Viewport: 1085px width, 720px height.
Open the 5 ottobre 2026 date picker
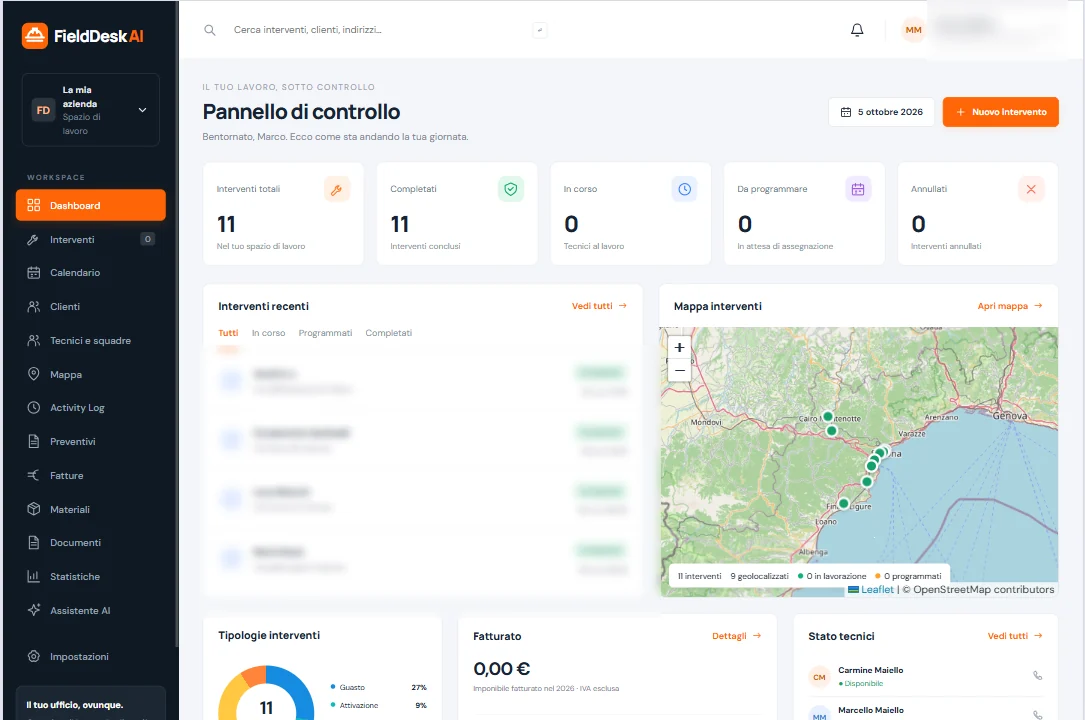[x=882, y=112]
